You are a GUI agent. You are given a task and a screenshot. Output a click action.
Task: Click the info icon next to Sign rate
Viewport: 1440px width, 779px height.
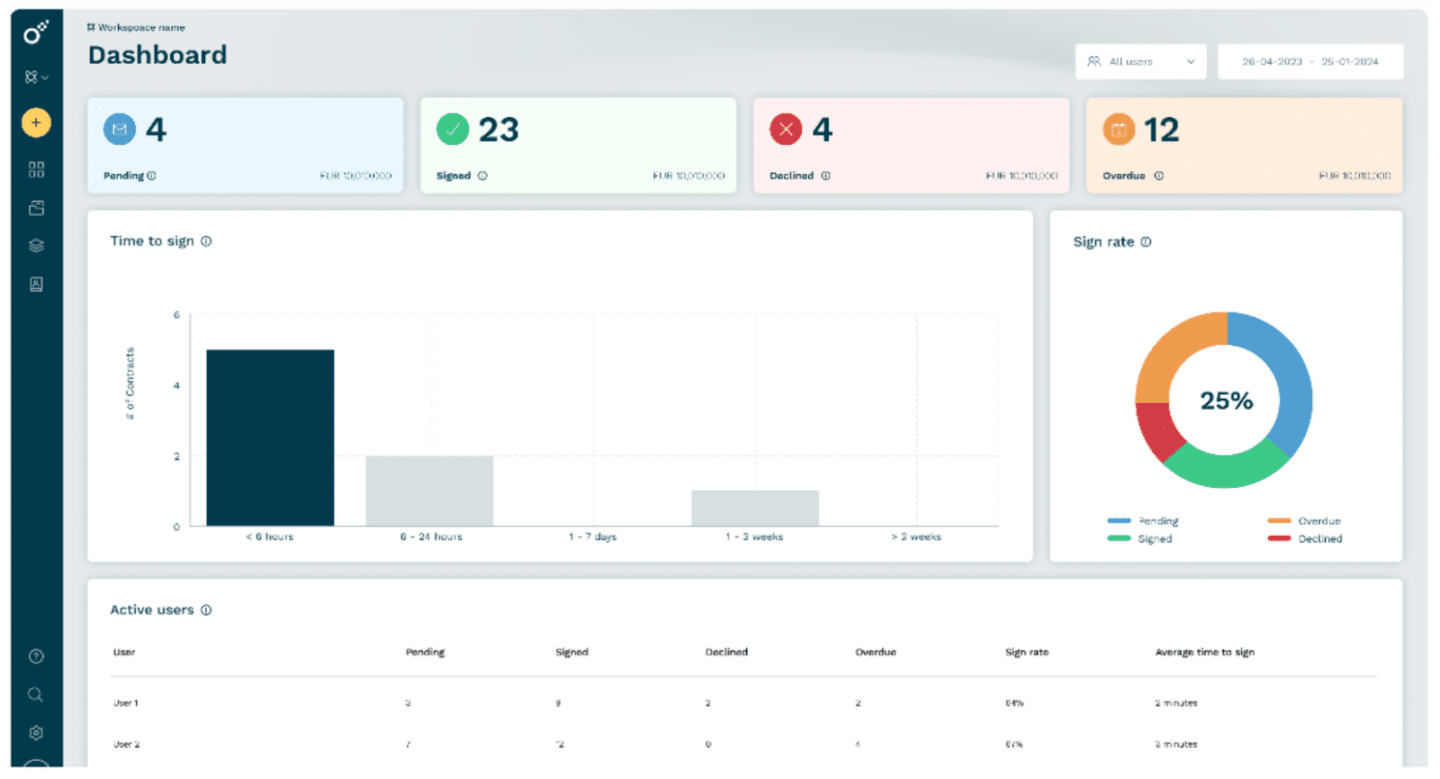pos(1146,242)
